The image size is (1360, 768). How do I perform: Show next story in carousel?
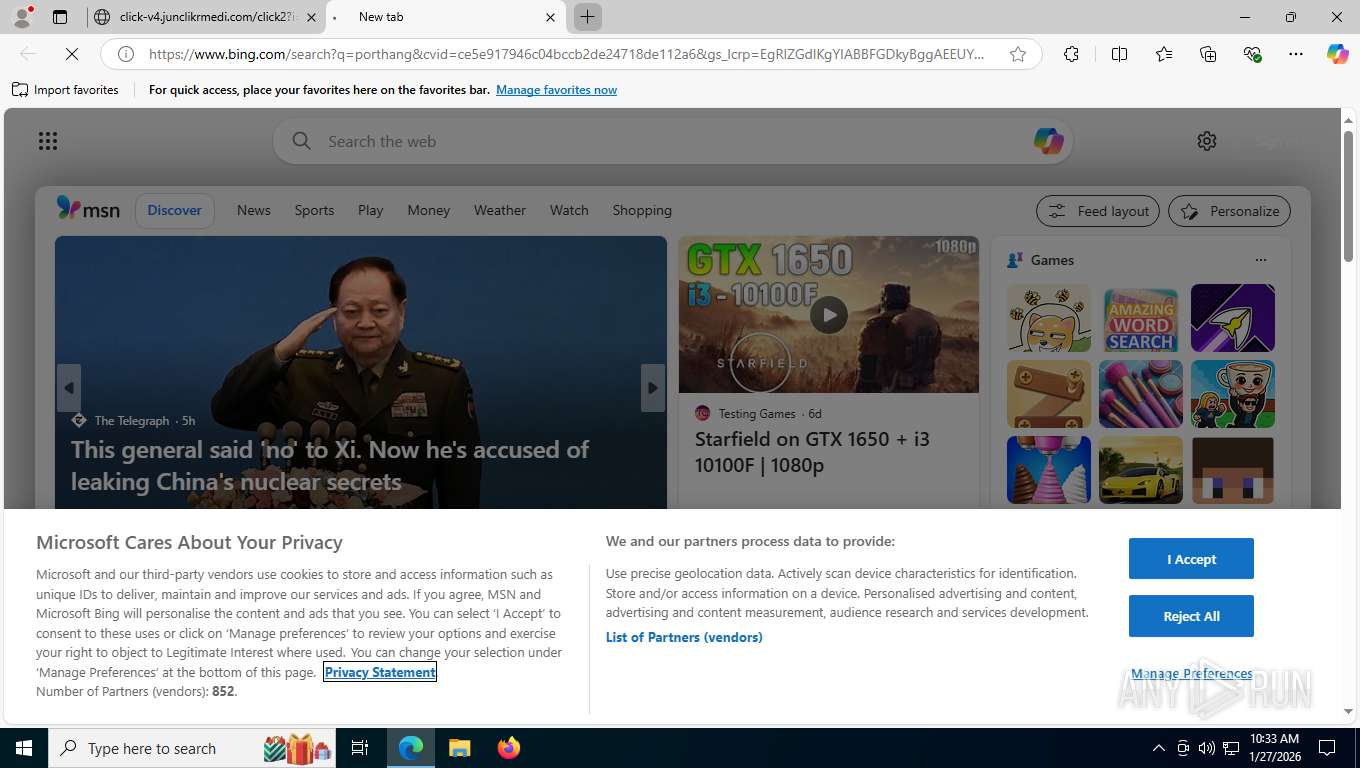[x=653, y=388]
